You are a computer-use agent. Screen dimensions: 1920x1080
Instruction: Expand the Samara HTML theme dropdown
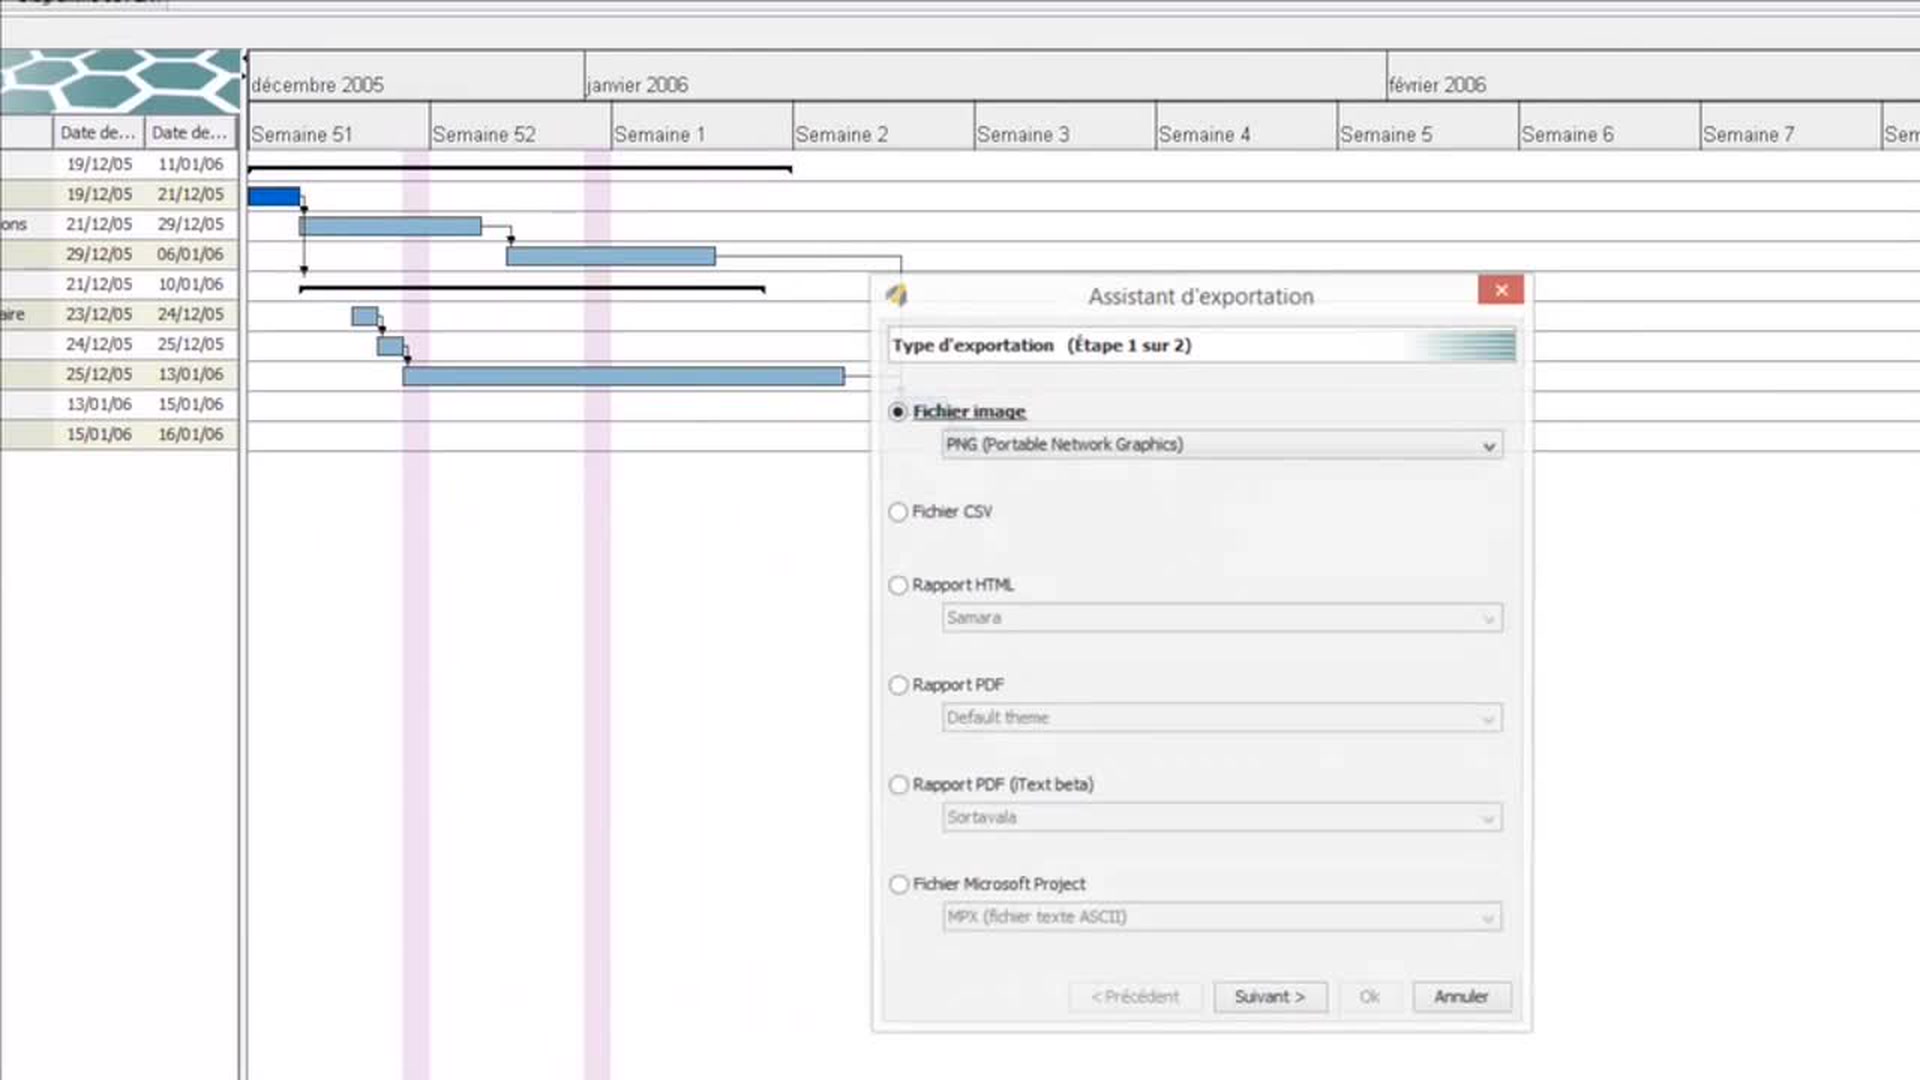pyautogui.click(x=1220, y=618)
